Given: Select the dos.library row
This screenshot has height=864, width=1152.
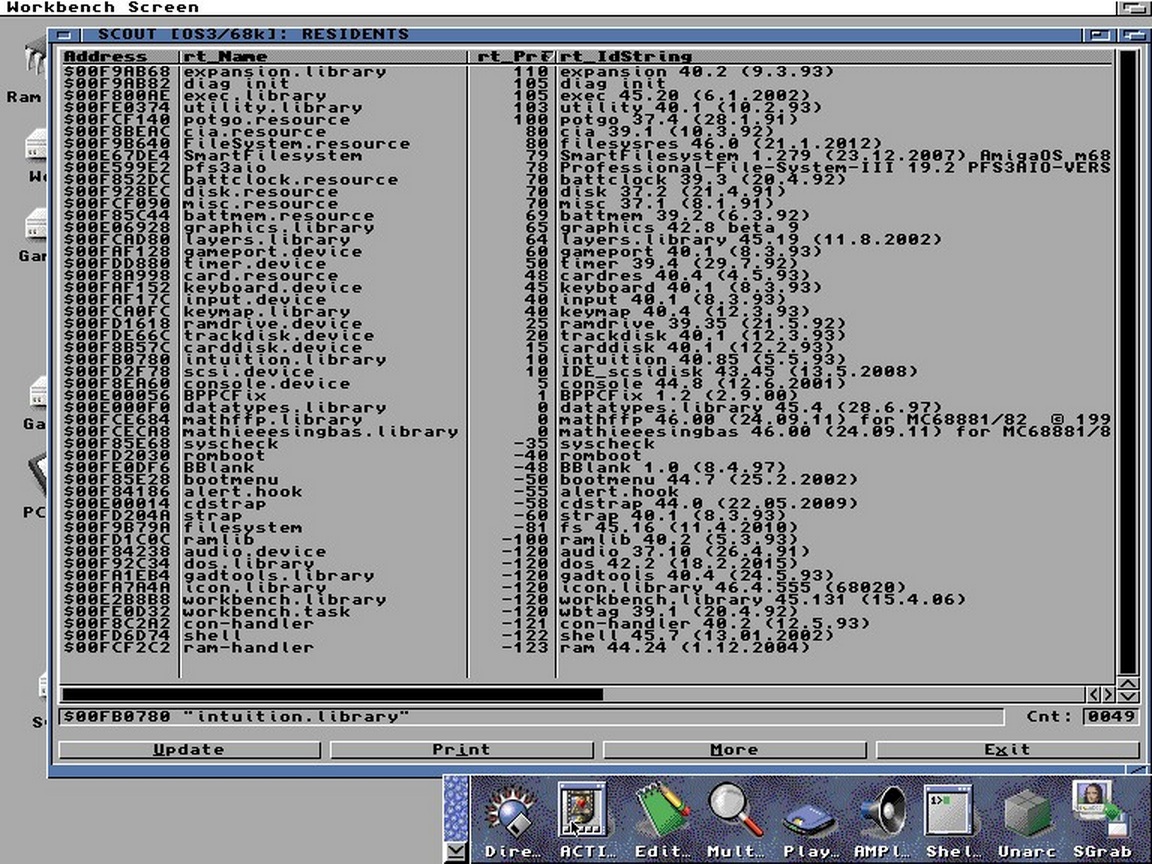Looking at the screenshot, I should pyautogui.click(x=586, y=564).
